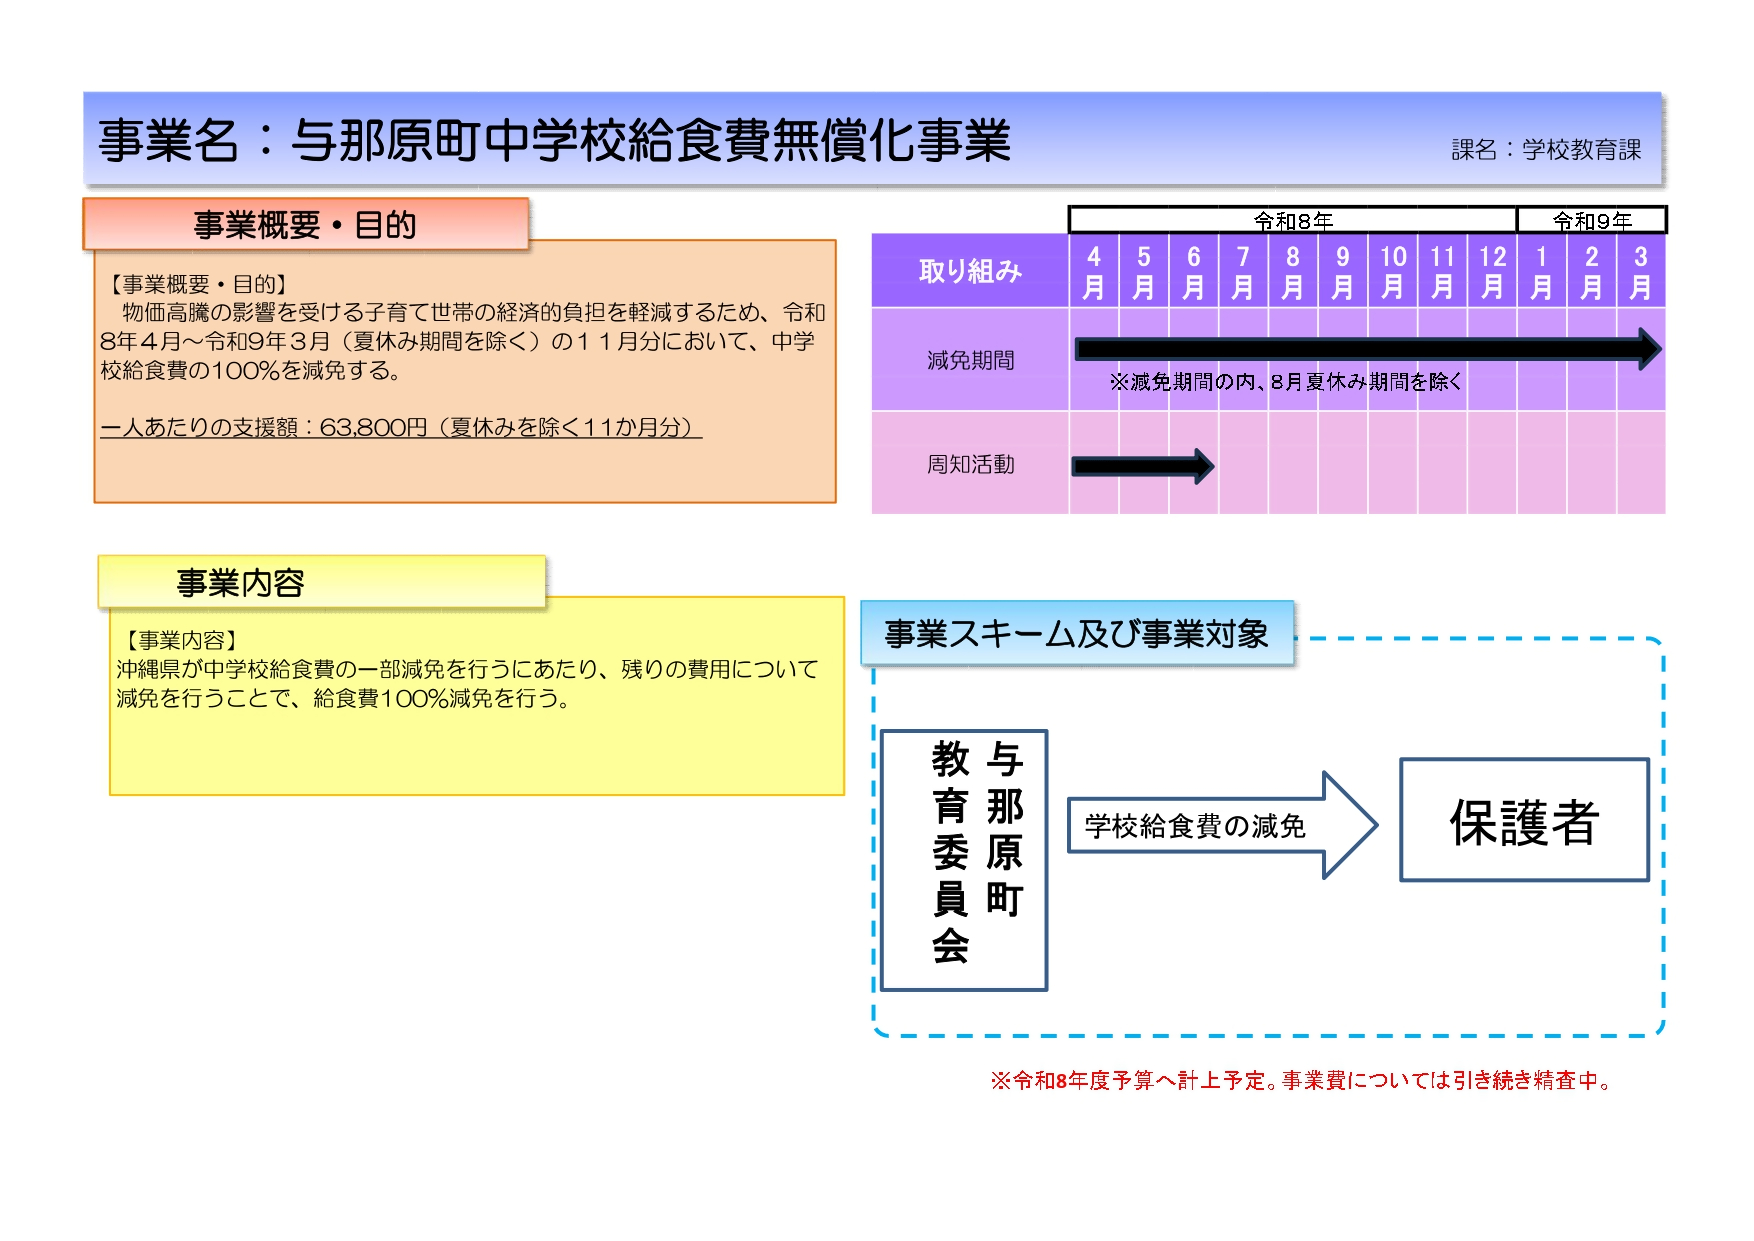
Task: Click the yellow 事業内容 description text
Action: (467, 684)
